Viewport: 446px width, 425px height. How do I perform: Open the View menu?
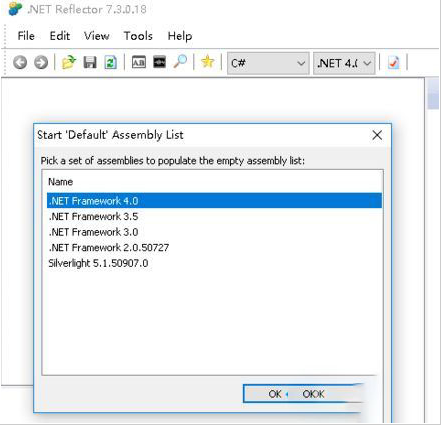97,36
